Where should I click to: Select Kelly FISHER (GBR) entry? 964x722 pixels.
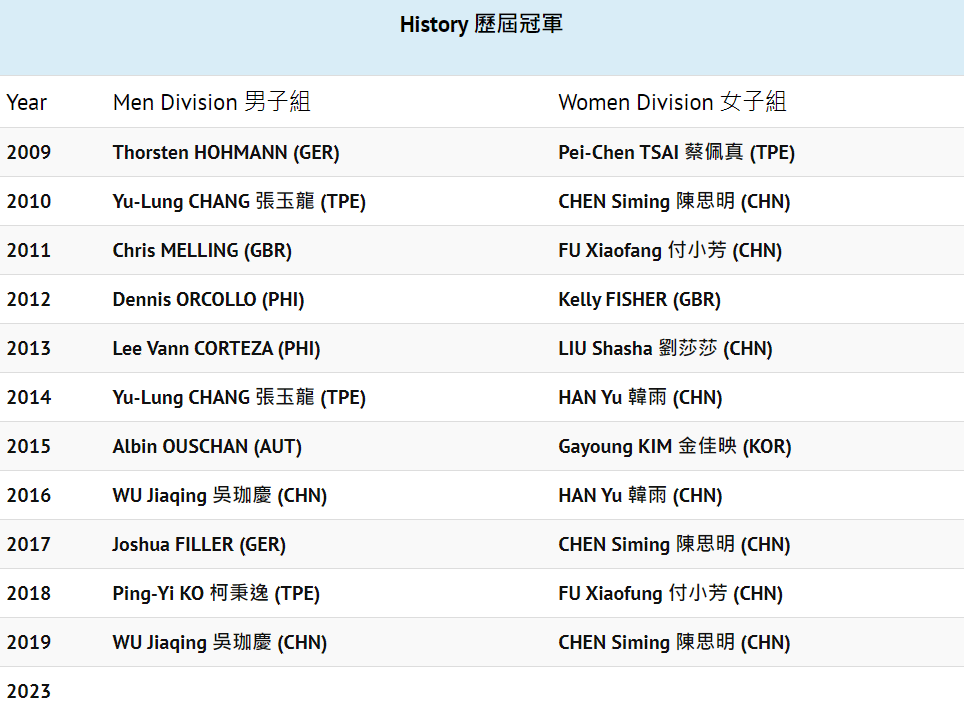coord(639,300)
